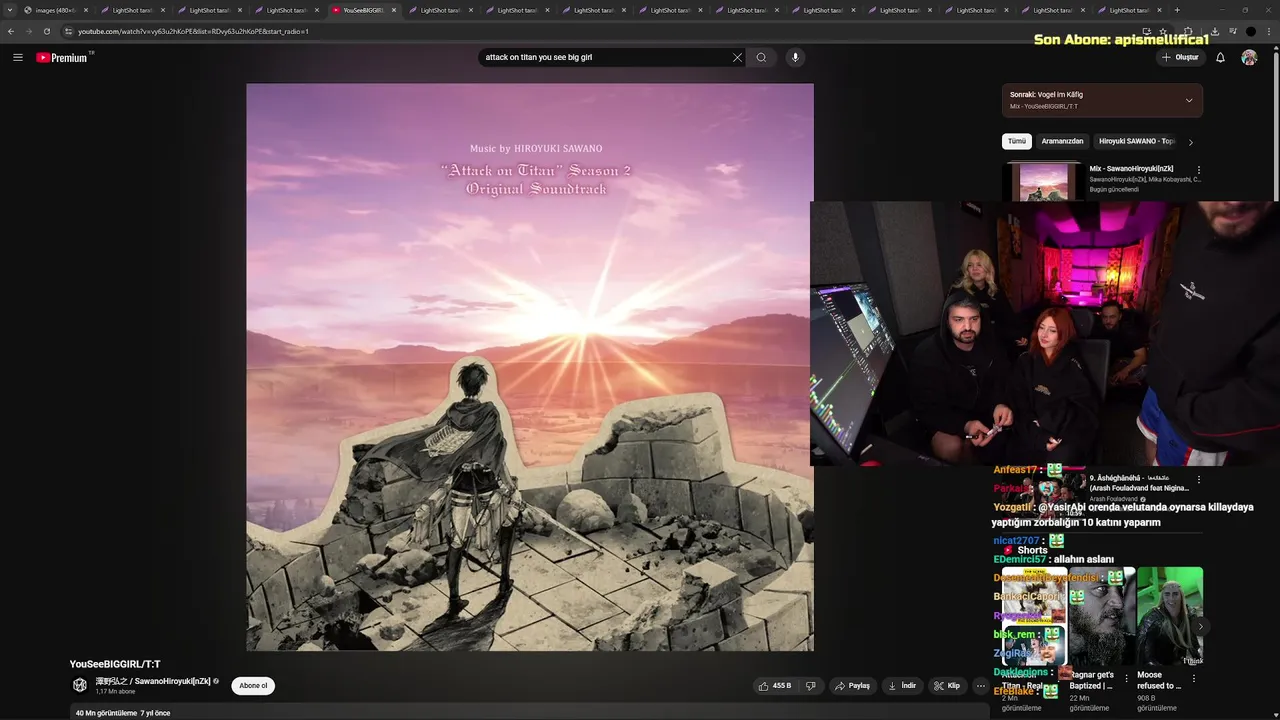Go back with browser back arrow
1280x720 pixels.
11,31
